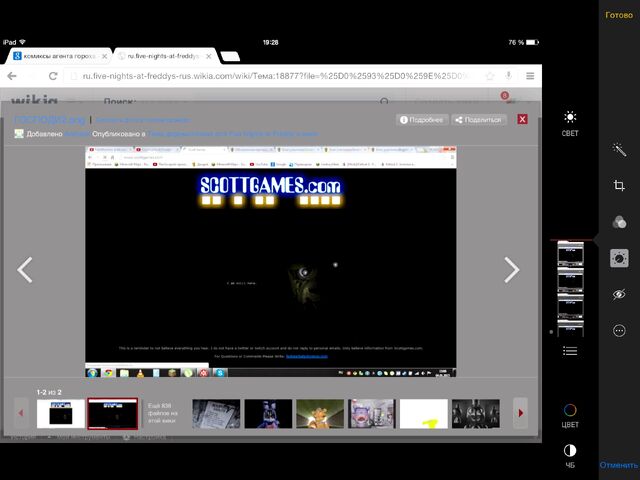Reload the page in Chrome

pos(53,76)
